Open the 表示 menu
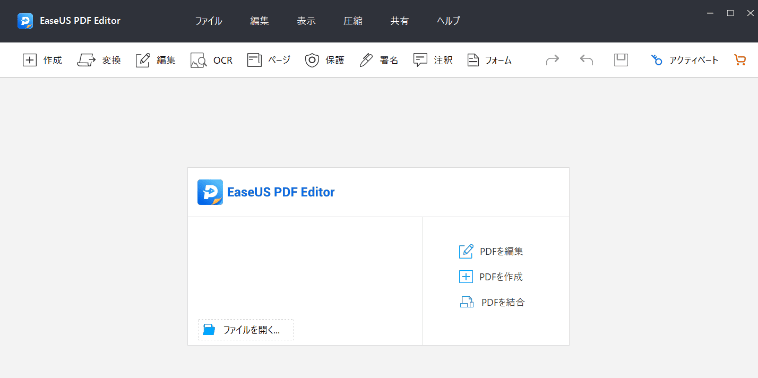 click(x=306, y=21)
